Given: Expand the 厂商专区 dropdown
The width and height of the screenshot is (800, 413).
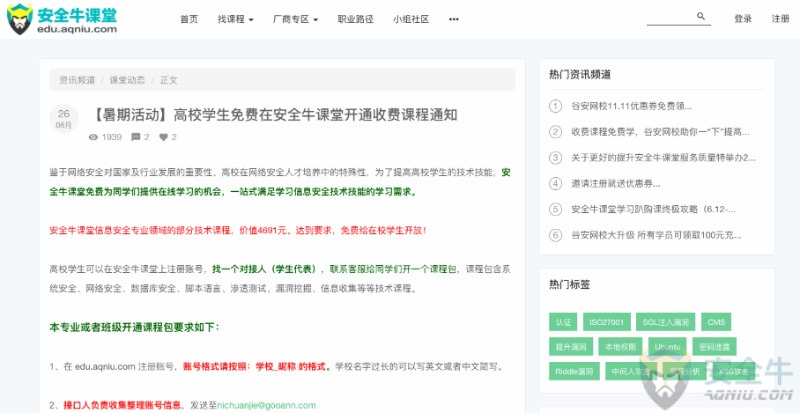Looking at the screenshot, I should [295, 19].
